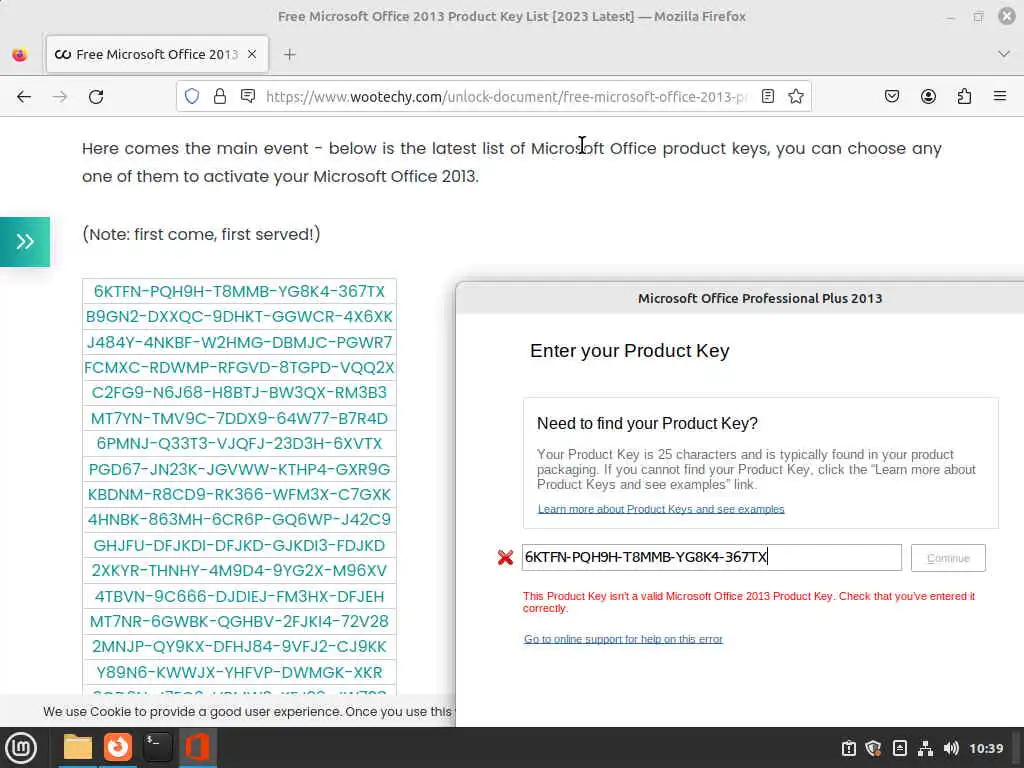This screenshot has height=768, width=1024.
Task: Expand the teal sidebar double-arrow panel
Action: click(25, 242)
